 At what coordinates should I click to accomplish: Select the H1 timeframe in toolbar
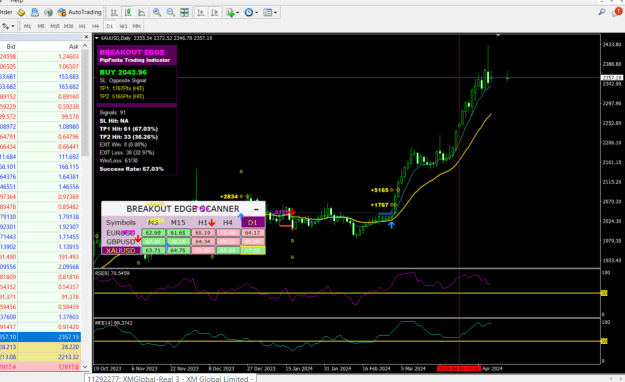(82, 26)
